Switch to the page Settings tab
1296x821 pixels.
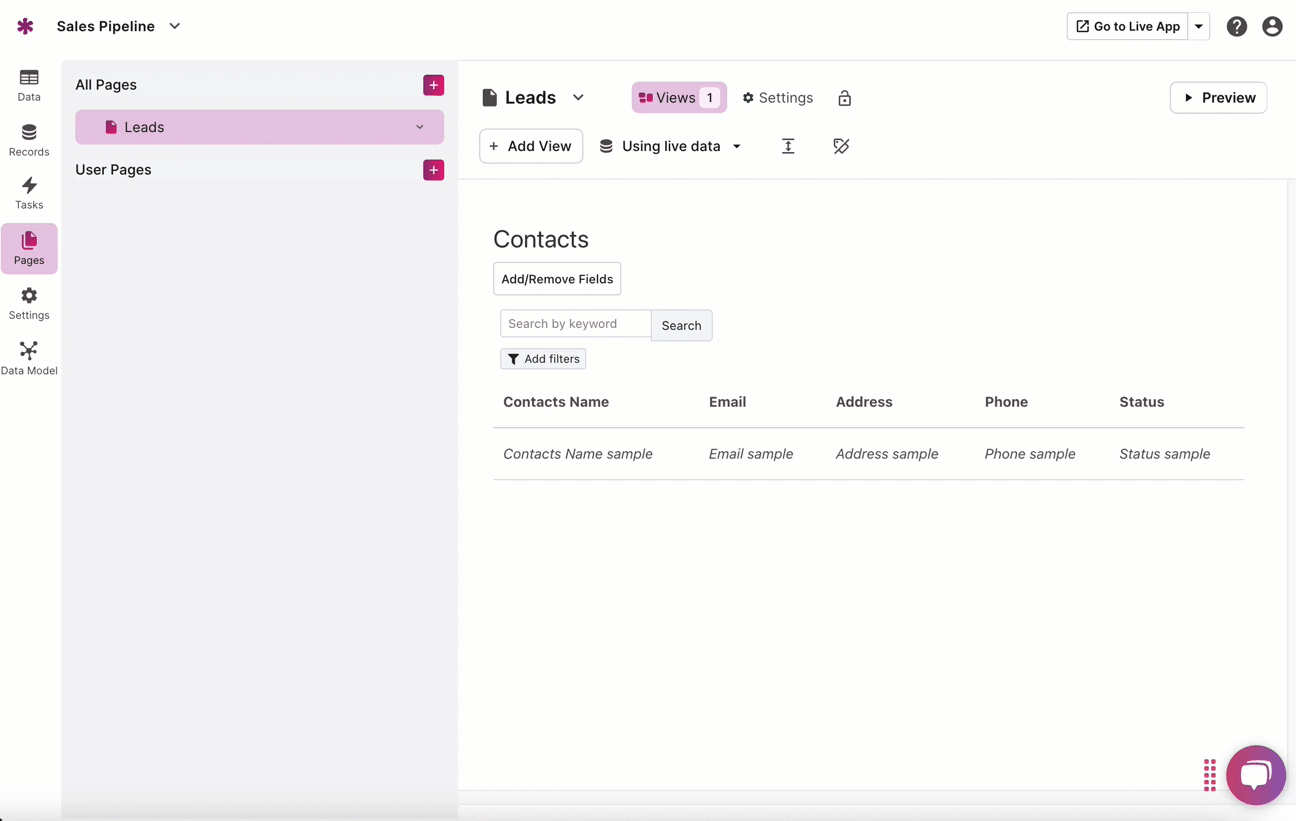click(777, 98)
